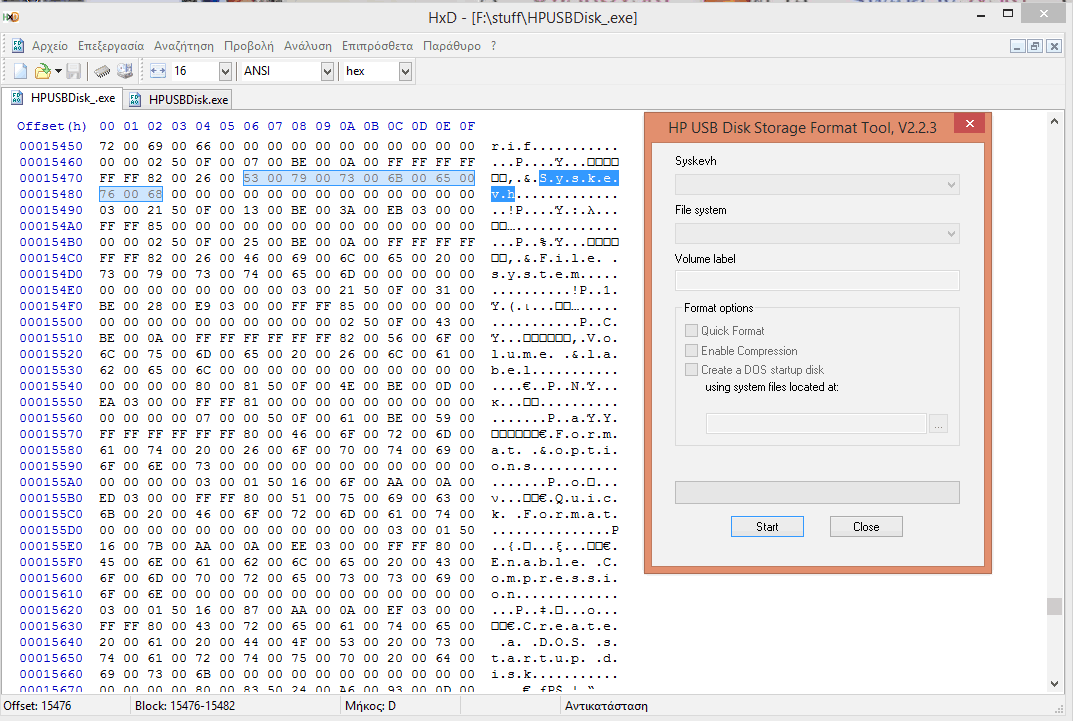The width and height of the screenshot is (1073, 721).
Task: Open the Επεξεργασία menu
Action: (x=111, y=46)
